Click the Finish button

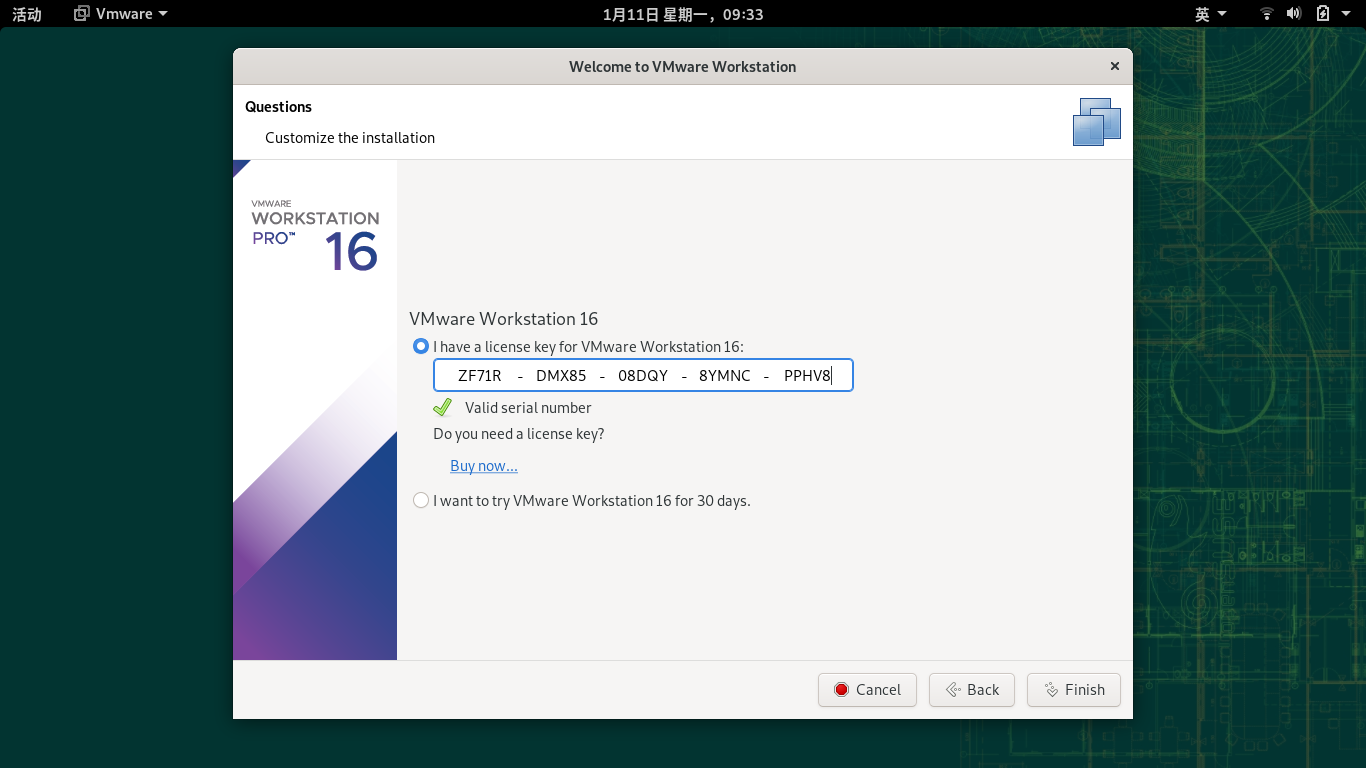tap(1074, 690)
